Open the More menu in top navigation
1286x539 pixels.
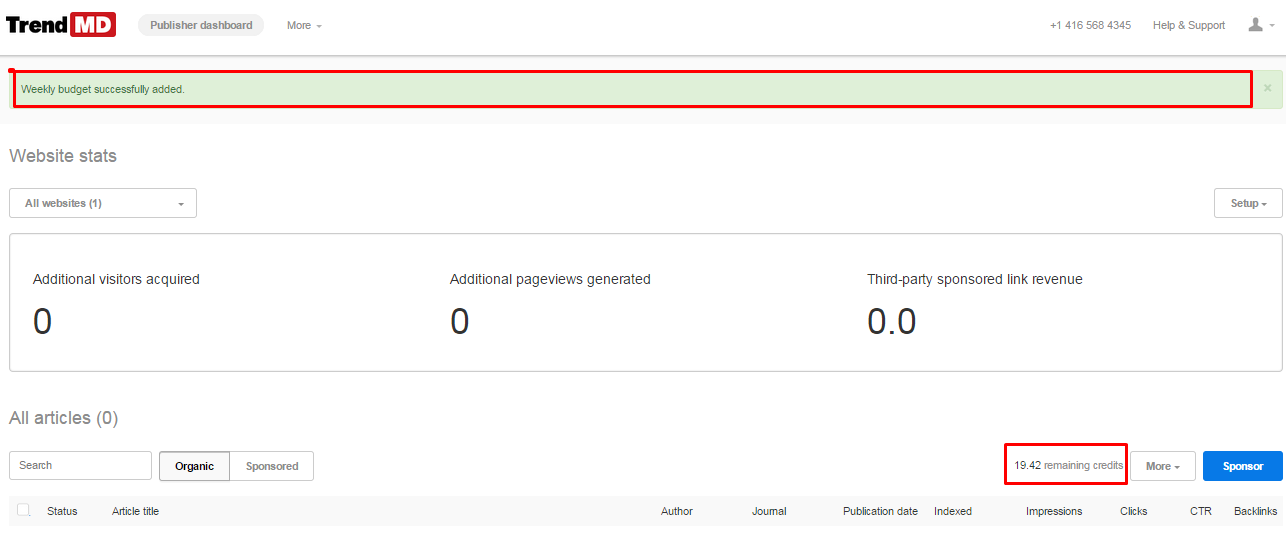[x=304, y=25]
